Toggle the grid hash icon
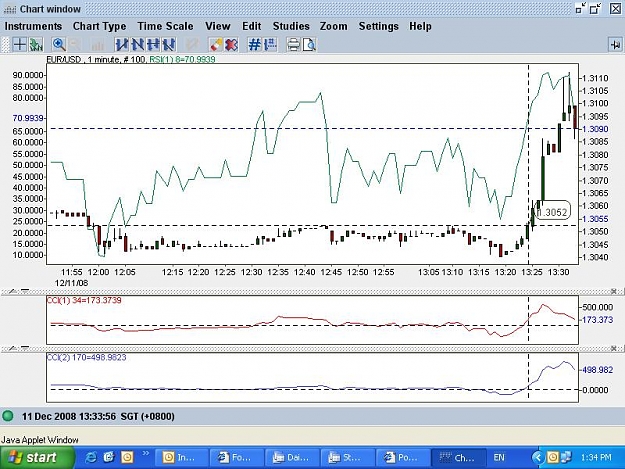This screenshot has height=469, width=625. [x=254, y=44]
